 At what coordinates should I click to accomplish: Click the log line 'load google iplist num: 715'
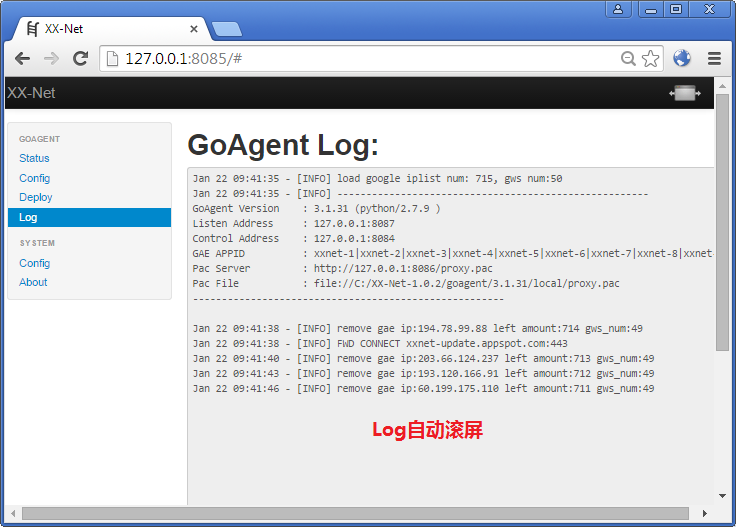[377, 178]
